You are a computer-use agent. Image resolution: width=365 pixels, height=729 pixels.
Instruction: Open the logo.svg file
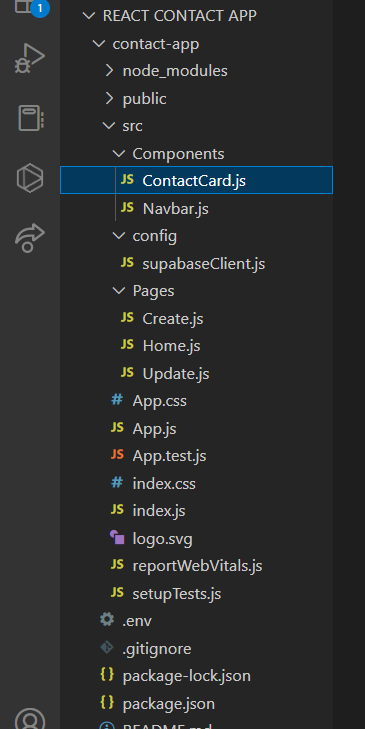pos(162,539)
